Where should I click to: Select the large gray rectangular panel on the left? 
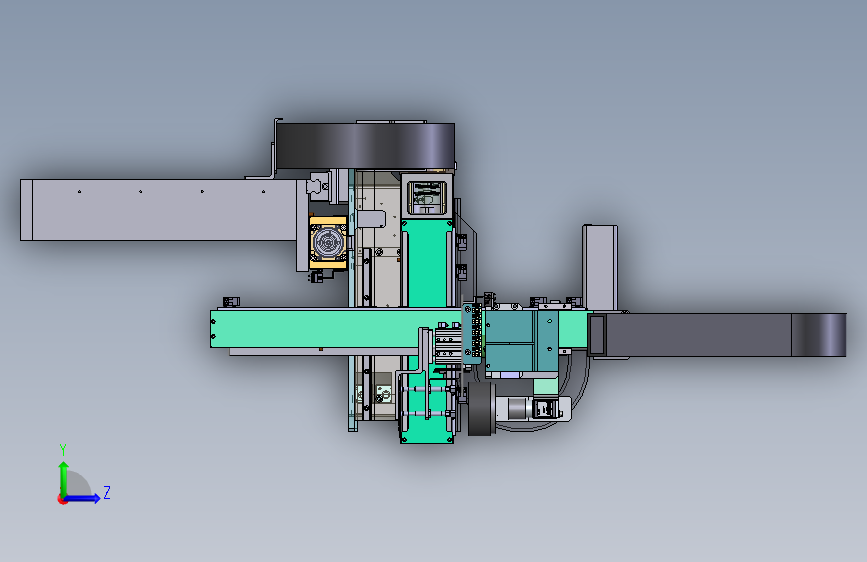(x=164, y=210)
